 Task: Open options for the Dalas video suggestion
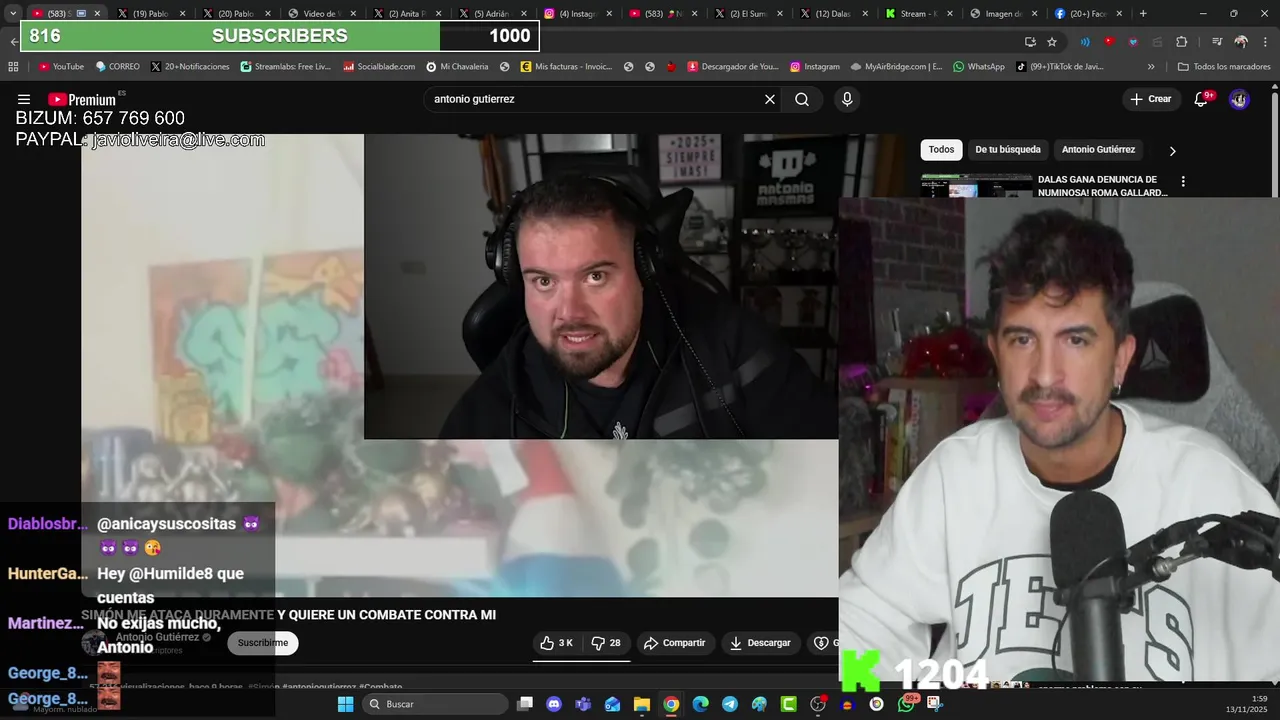tap(1183, 182)
